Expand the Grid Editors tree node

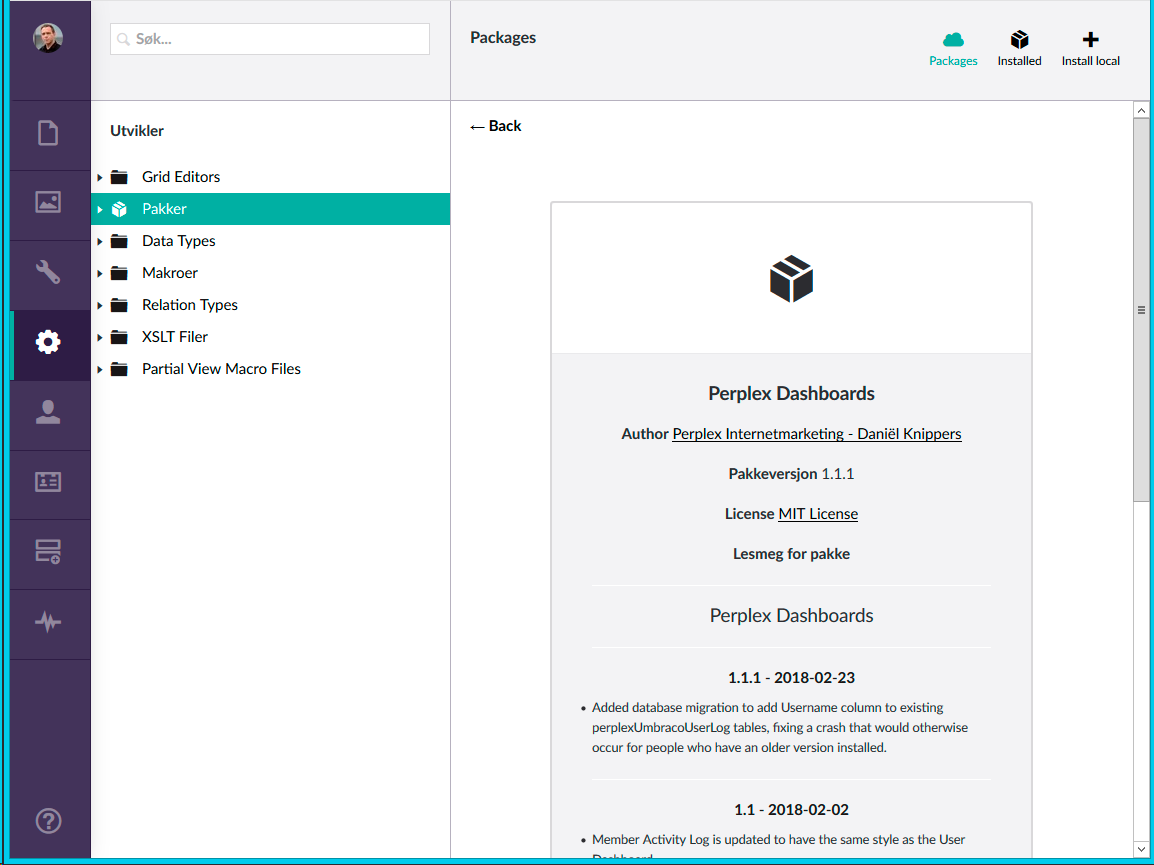(100, 177)
